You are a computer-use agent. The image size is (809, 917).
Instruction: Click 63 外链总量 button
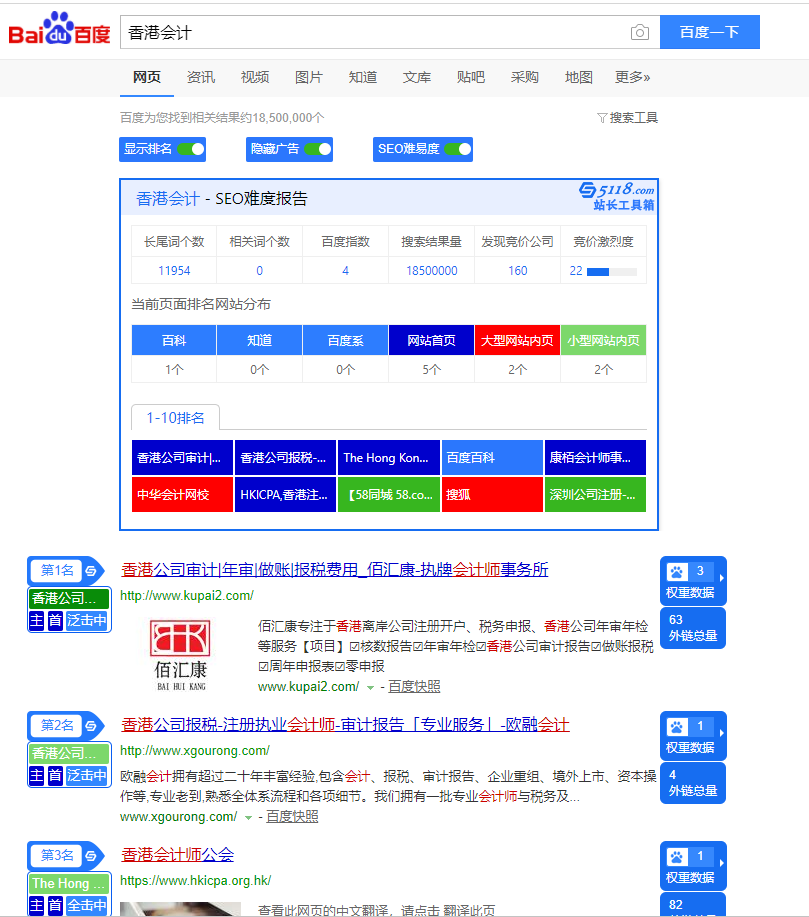click(693, 628)
